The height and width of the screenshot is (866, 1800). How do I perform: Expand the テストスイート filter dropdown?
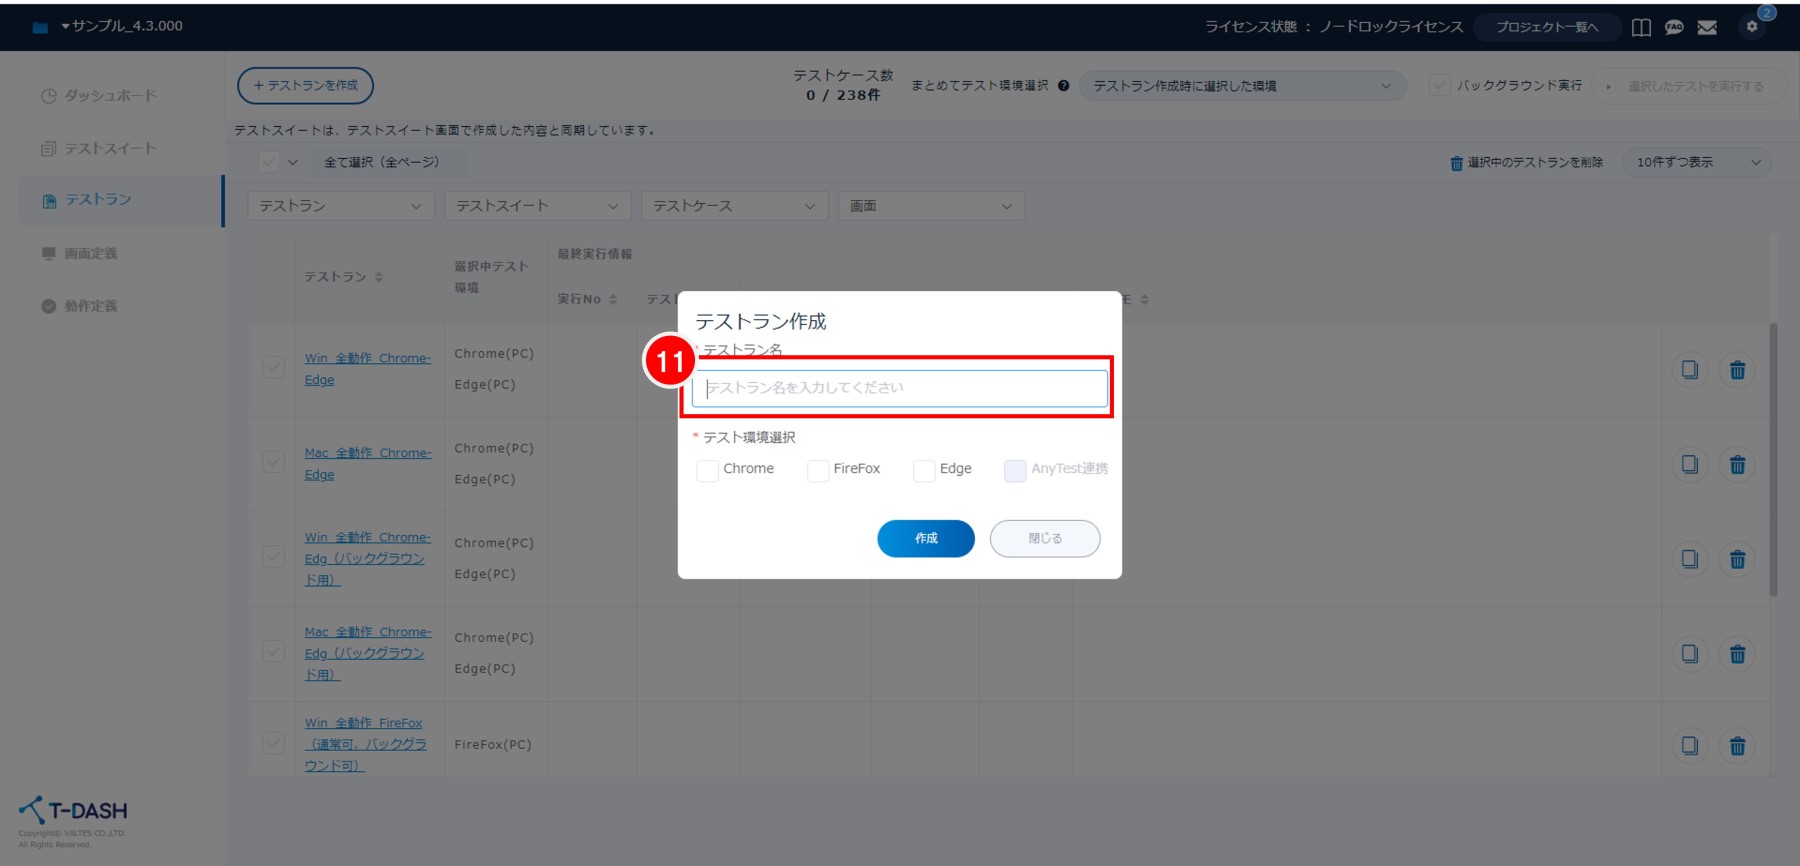(x=537, y=206)
